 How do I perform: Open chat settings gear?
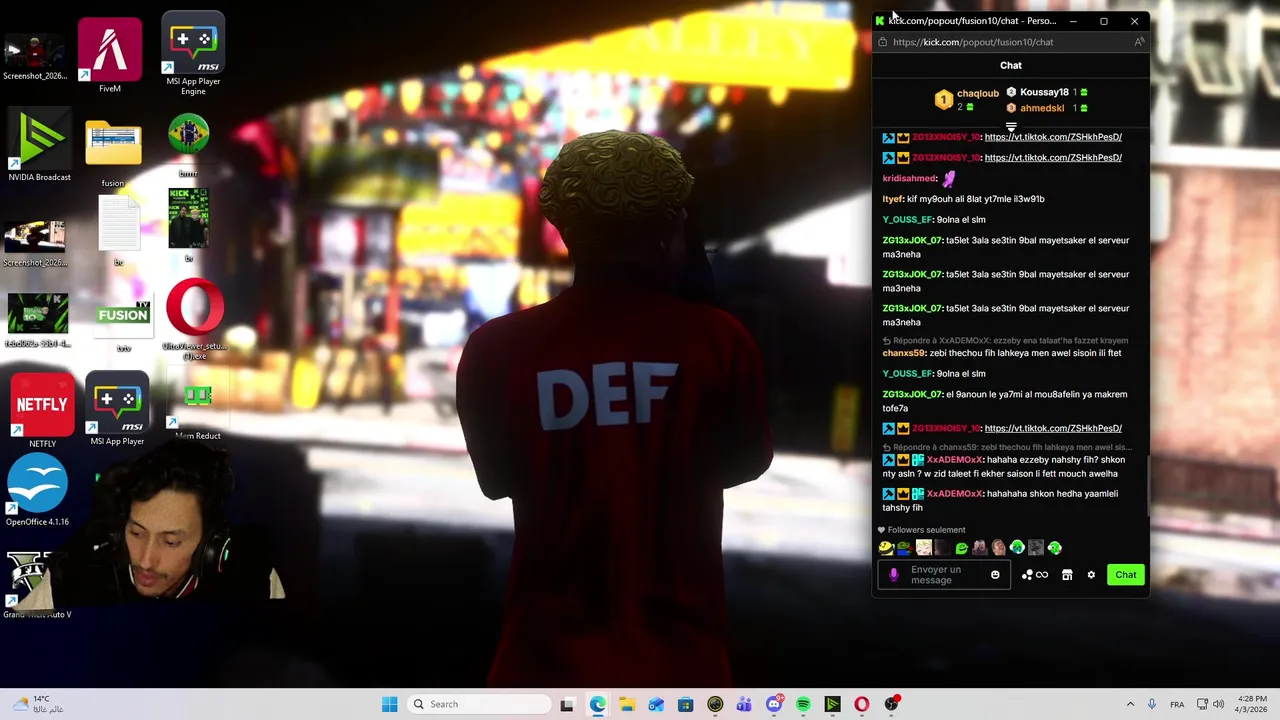[x=1091, y=575]
